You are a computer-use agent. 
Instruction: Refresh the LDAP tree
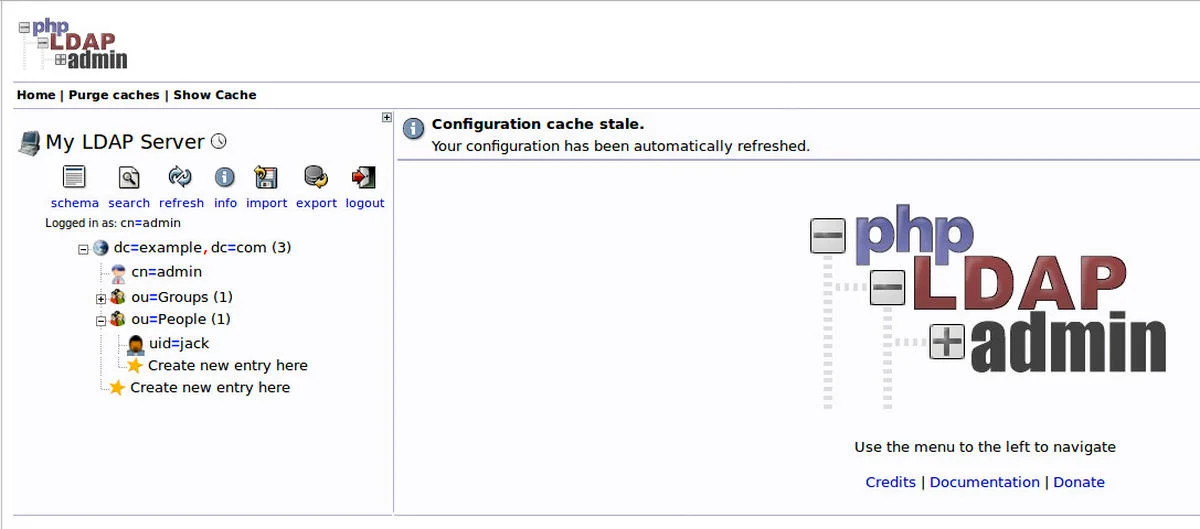[x=180, y=178]
